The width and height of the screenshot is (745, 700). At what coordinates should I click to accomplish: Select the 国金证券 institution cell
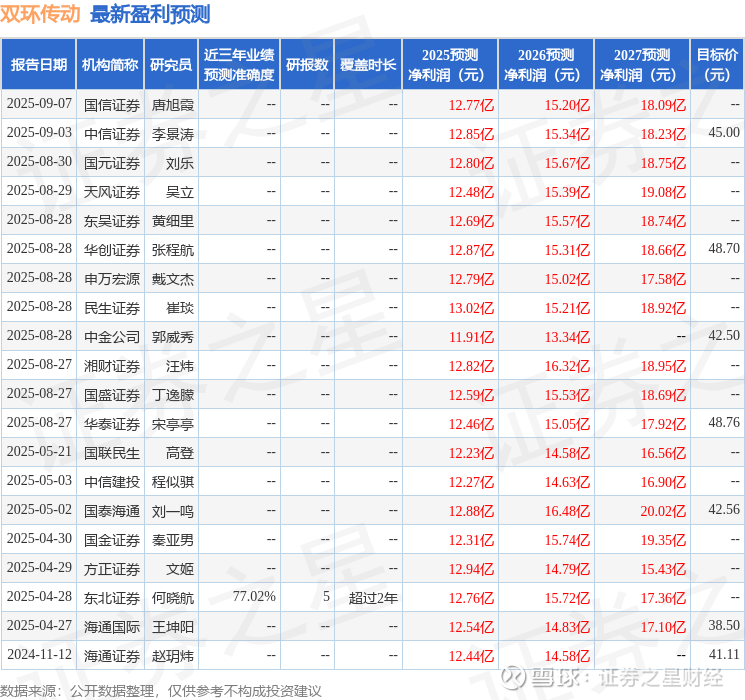pos(112,540)
